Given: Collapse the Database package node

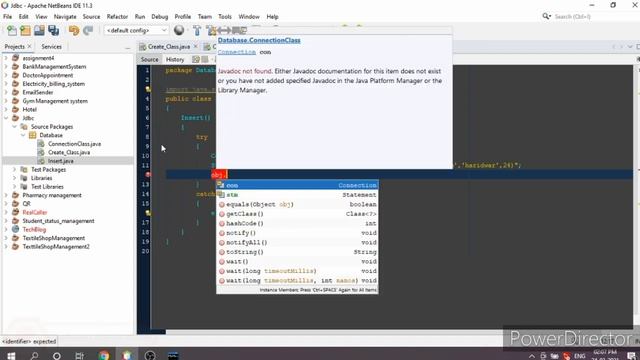Looking at the screenshot, I should pos(23,135).
